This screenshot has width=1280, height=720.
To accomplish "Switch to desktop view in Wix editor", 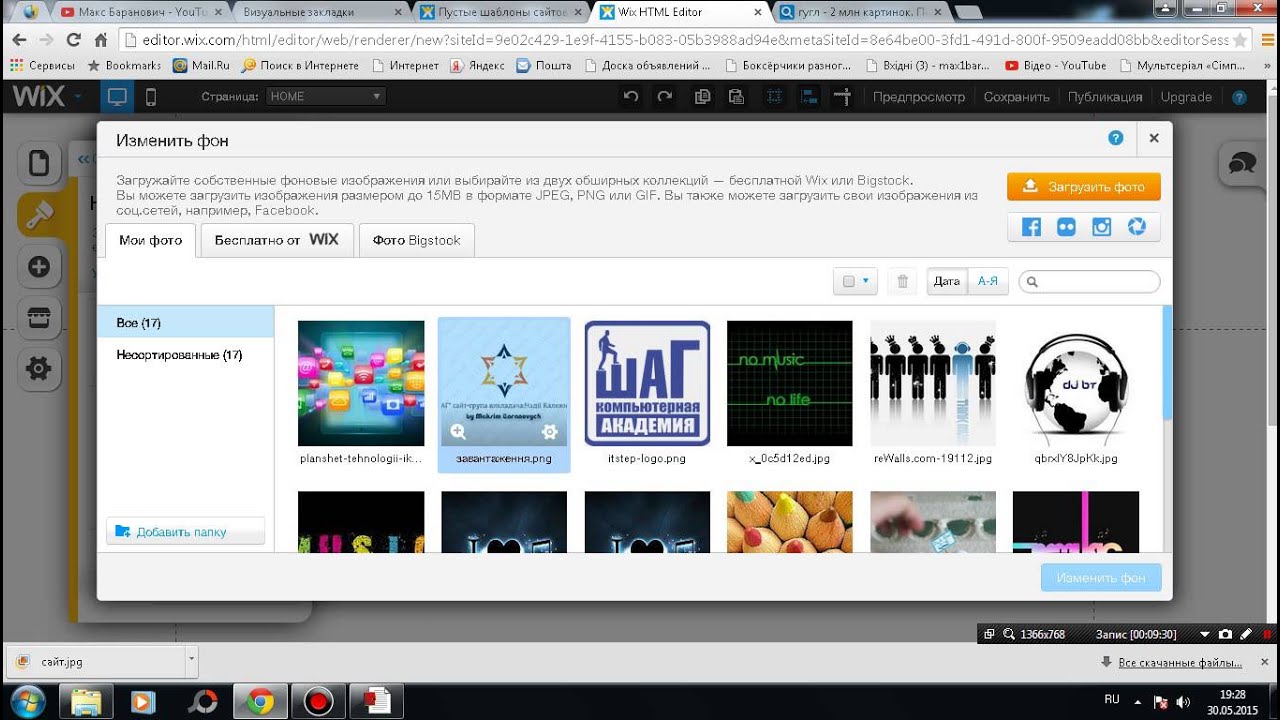I will [117, 97].
